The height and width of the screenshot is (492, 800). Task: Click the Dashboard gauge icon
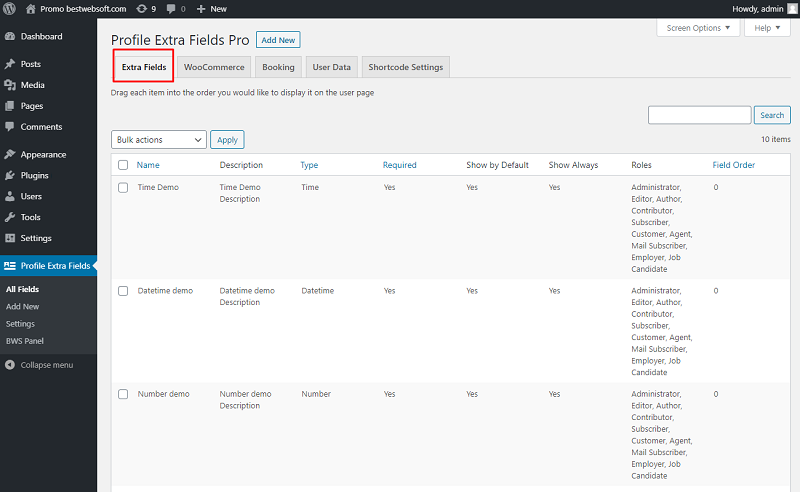click(10, 36)
